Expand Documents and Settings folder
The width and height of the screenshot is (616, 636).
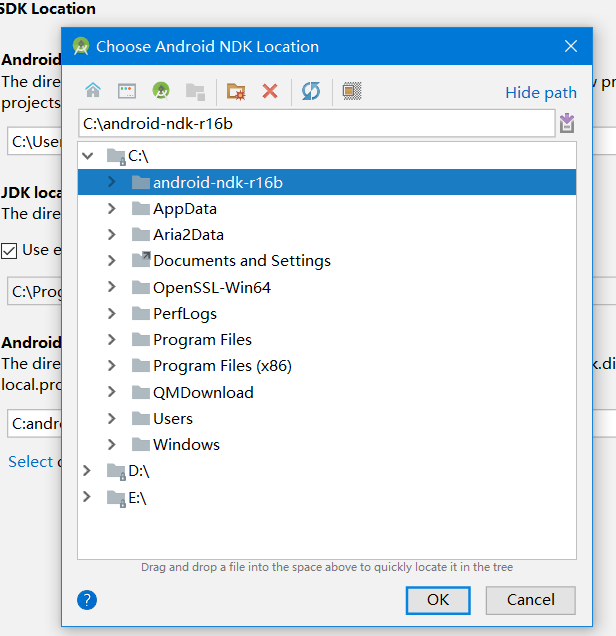click(x=112, y=260)
